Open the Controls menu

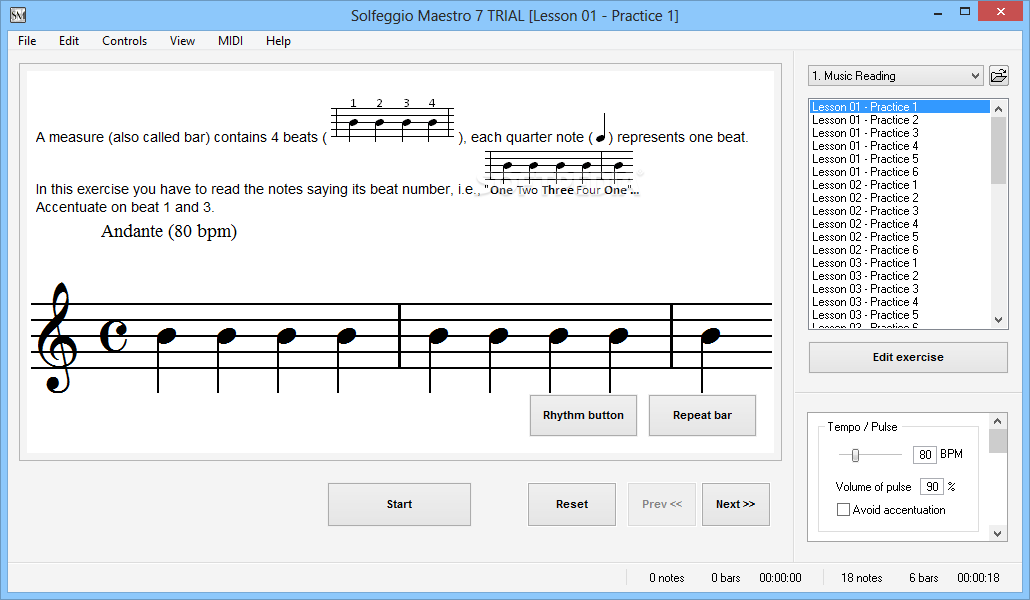point(124,41)
